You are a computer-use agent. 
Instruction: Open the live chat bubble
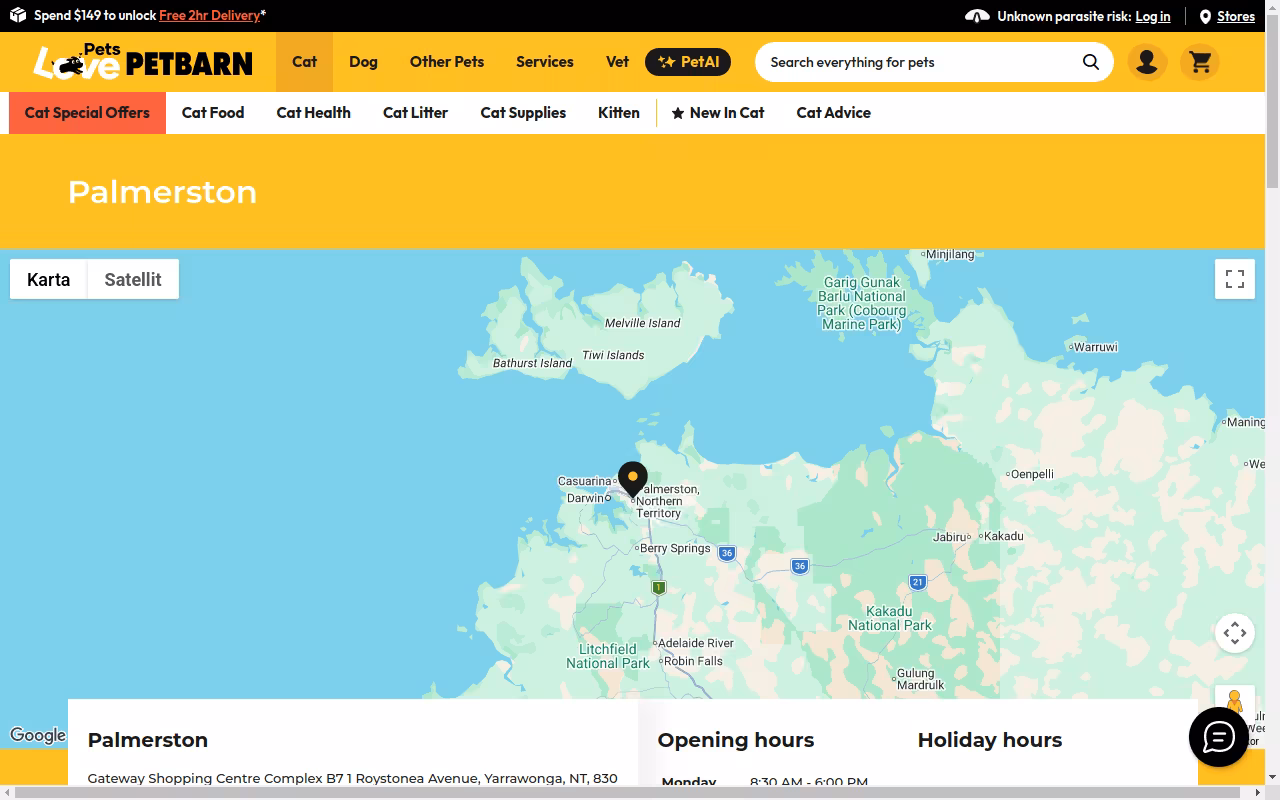pyautogui.click(x=1218, y=737)
